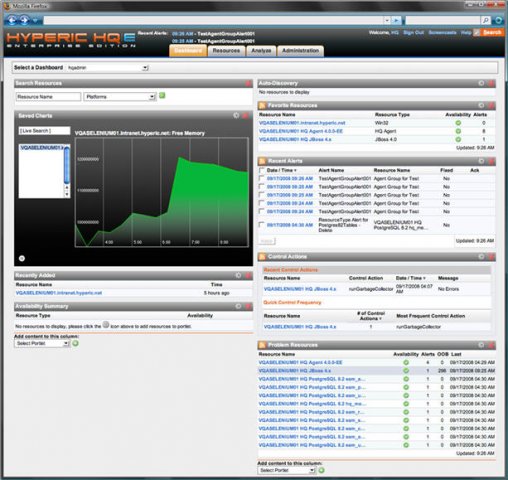Viewport: 508px width, 480px height.
Task: Click the Favorite Resources RSS feed icon
Action: coord(262,106)
